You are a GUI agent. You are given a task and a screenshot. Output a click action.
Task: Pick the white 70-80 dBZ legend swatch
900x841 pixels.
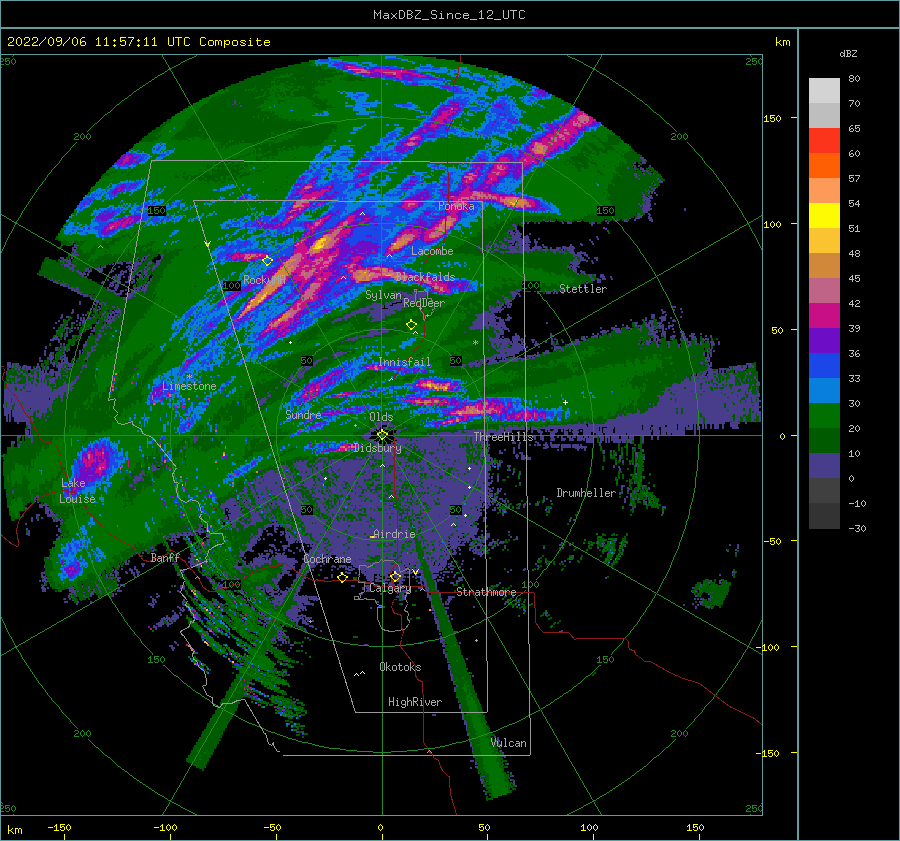[824, 91]
